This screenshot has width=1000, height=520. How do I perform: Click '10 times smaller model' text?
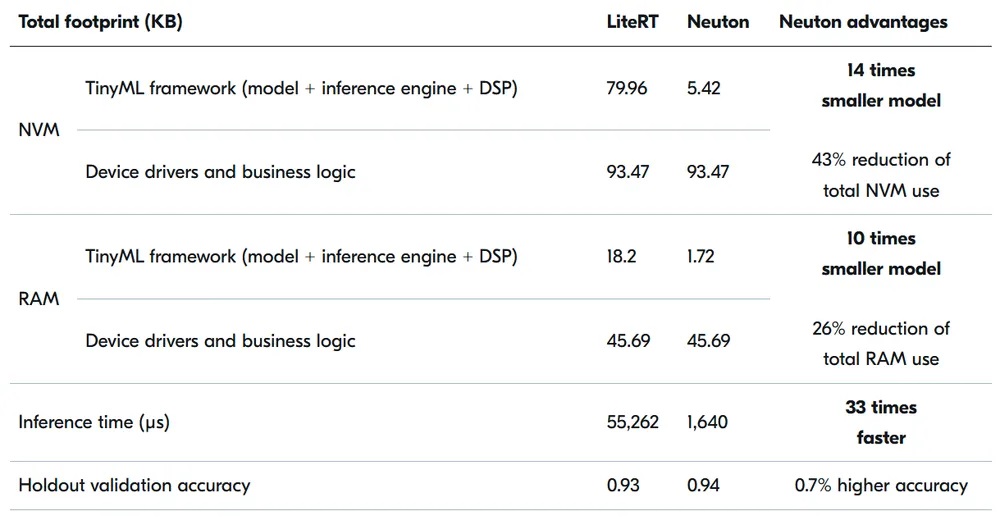pos(881,253)
